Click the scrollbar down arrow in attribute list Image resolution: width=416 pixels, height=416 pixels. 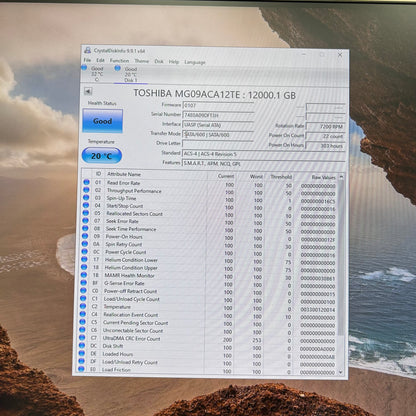[341, 372]
